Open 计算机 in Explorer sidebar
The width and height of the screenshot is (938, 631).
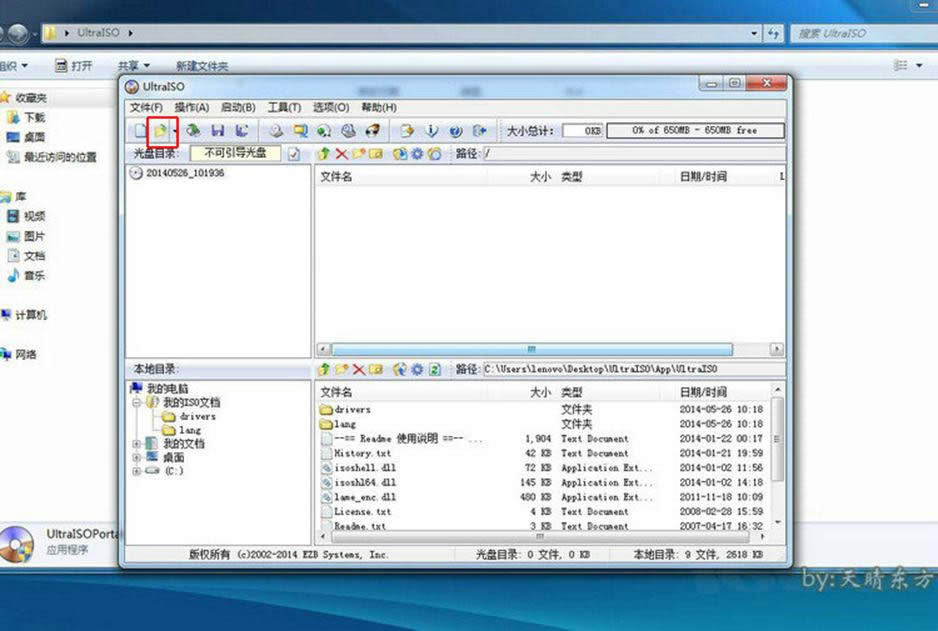pos(30,315)
